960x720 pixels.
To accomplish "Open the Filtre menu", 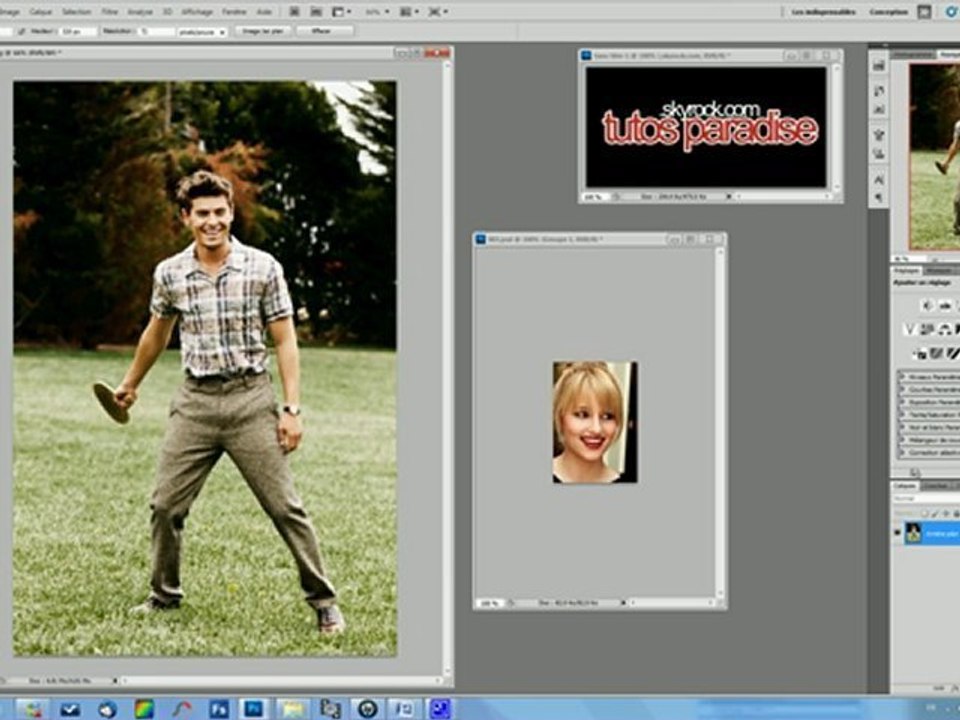I will coord(110,12).
